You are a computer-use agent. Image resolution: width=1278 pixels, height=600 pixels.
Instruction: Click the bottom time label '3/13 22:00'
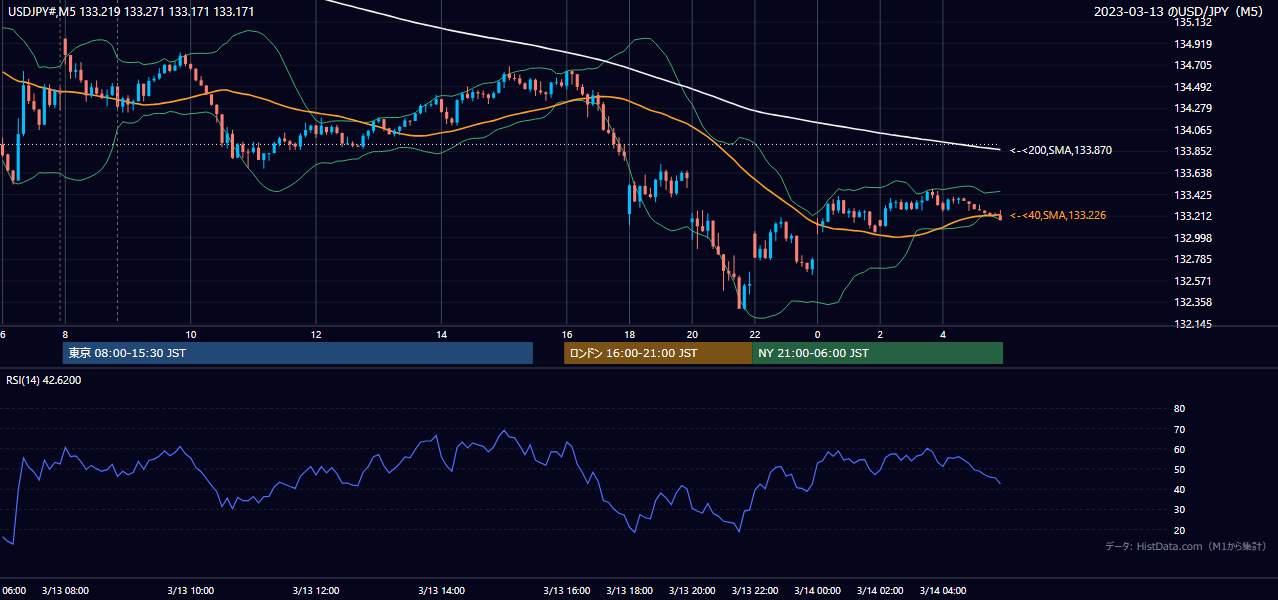coord(755,591)
